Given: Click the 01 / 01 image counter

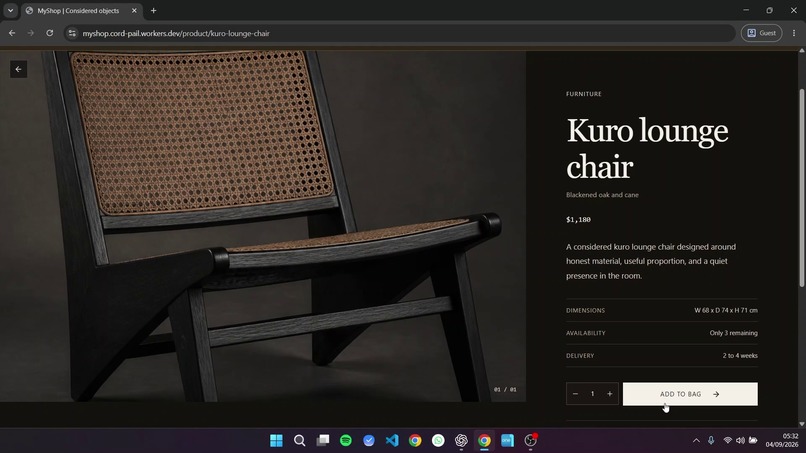Looking at the screenshot, I should point(505,390).
